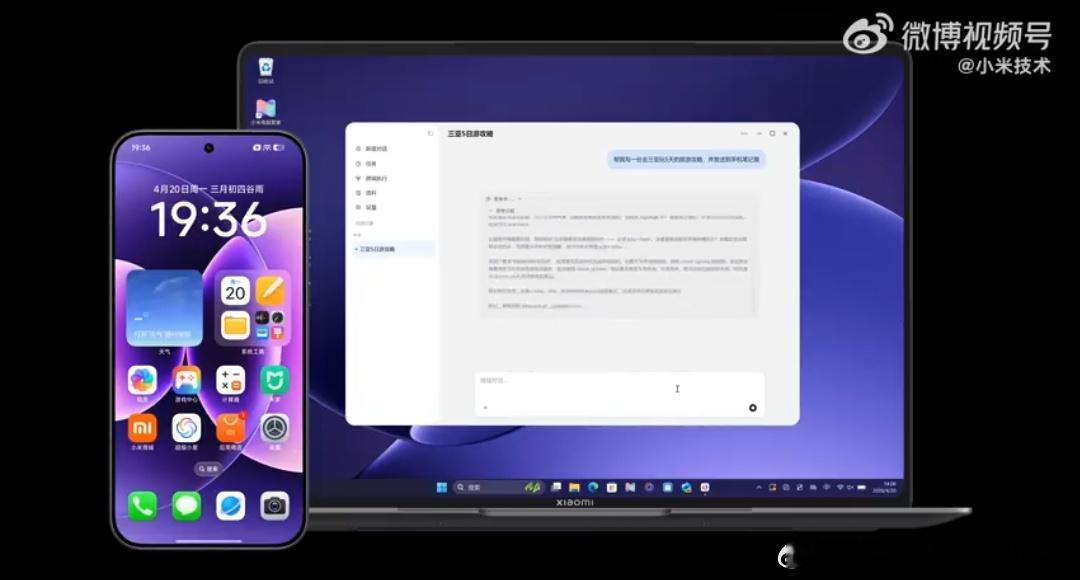
Task: Collapse the chat app sidebar panel icon
Action: (430, 134)
